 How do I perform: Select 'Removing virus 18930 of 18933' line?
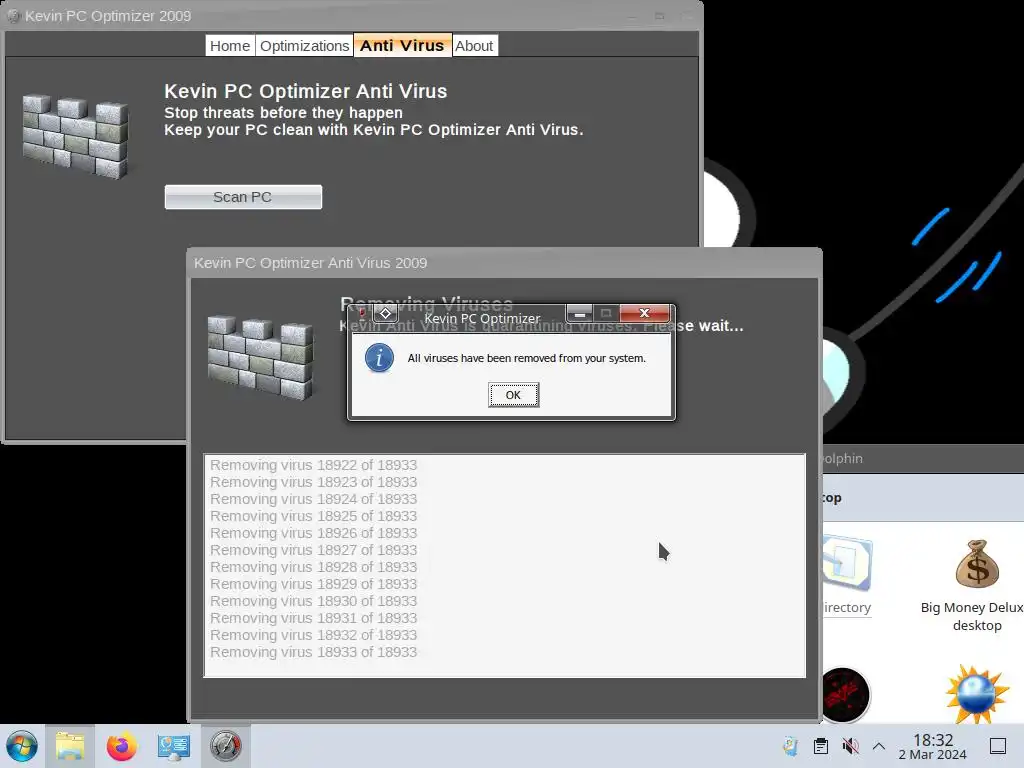(x=313, y=601)
